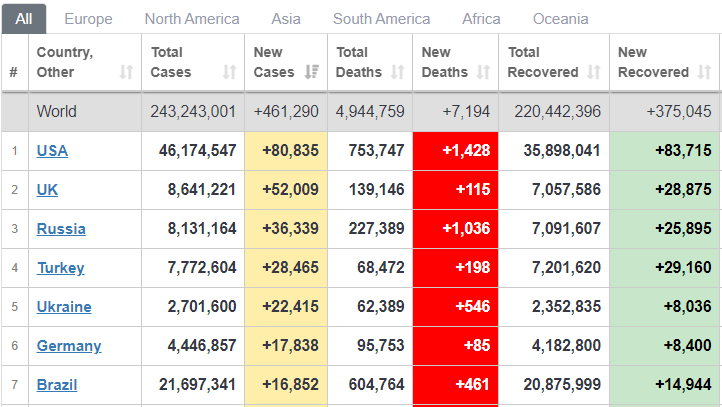
Task: Switch to the Africa tab
Action: (x=481, y=19)
